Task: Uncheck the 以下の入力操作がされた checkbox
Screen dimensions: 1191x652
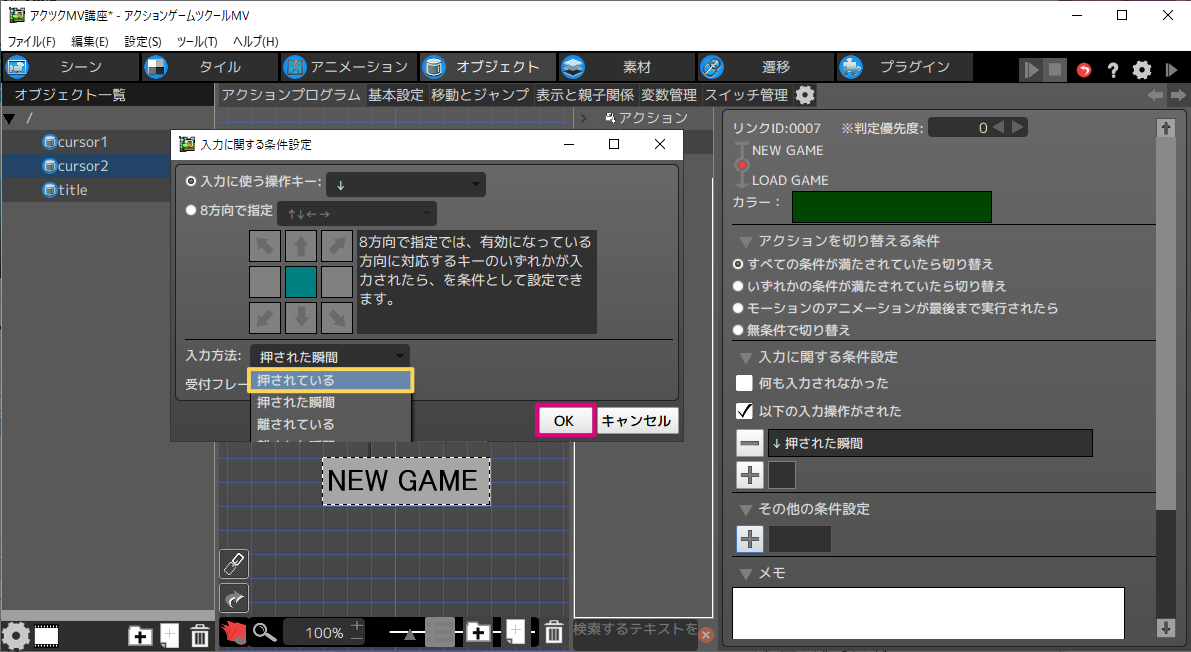Action: [744, 411]
